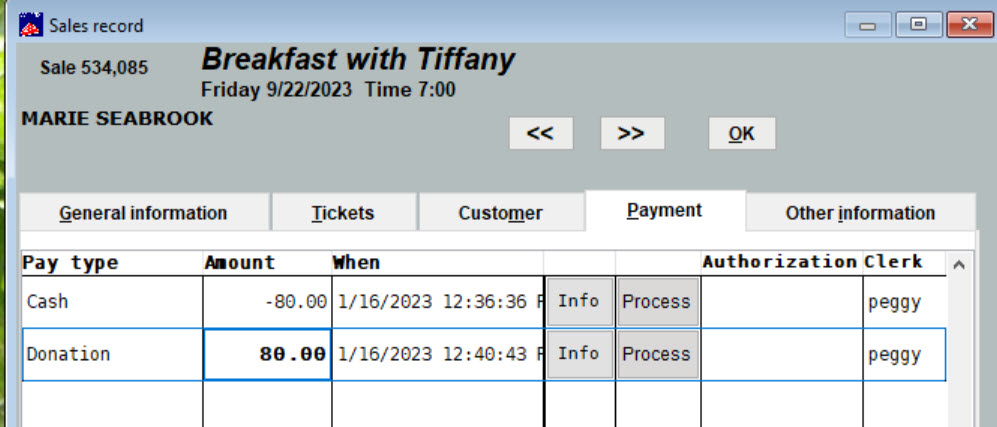Viewport: 997px width, 427px height.
Task: Select the Cash amount cell -80.00
Action: [267, 302]
